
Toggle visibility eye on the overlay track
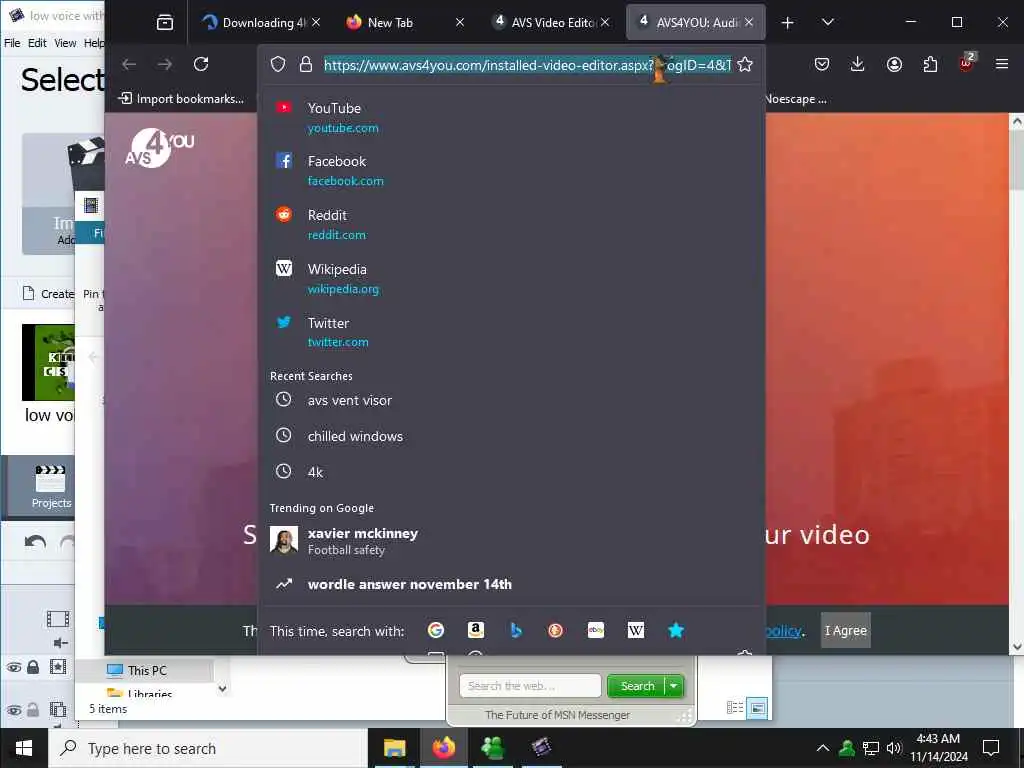[13, 710]
